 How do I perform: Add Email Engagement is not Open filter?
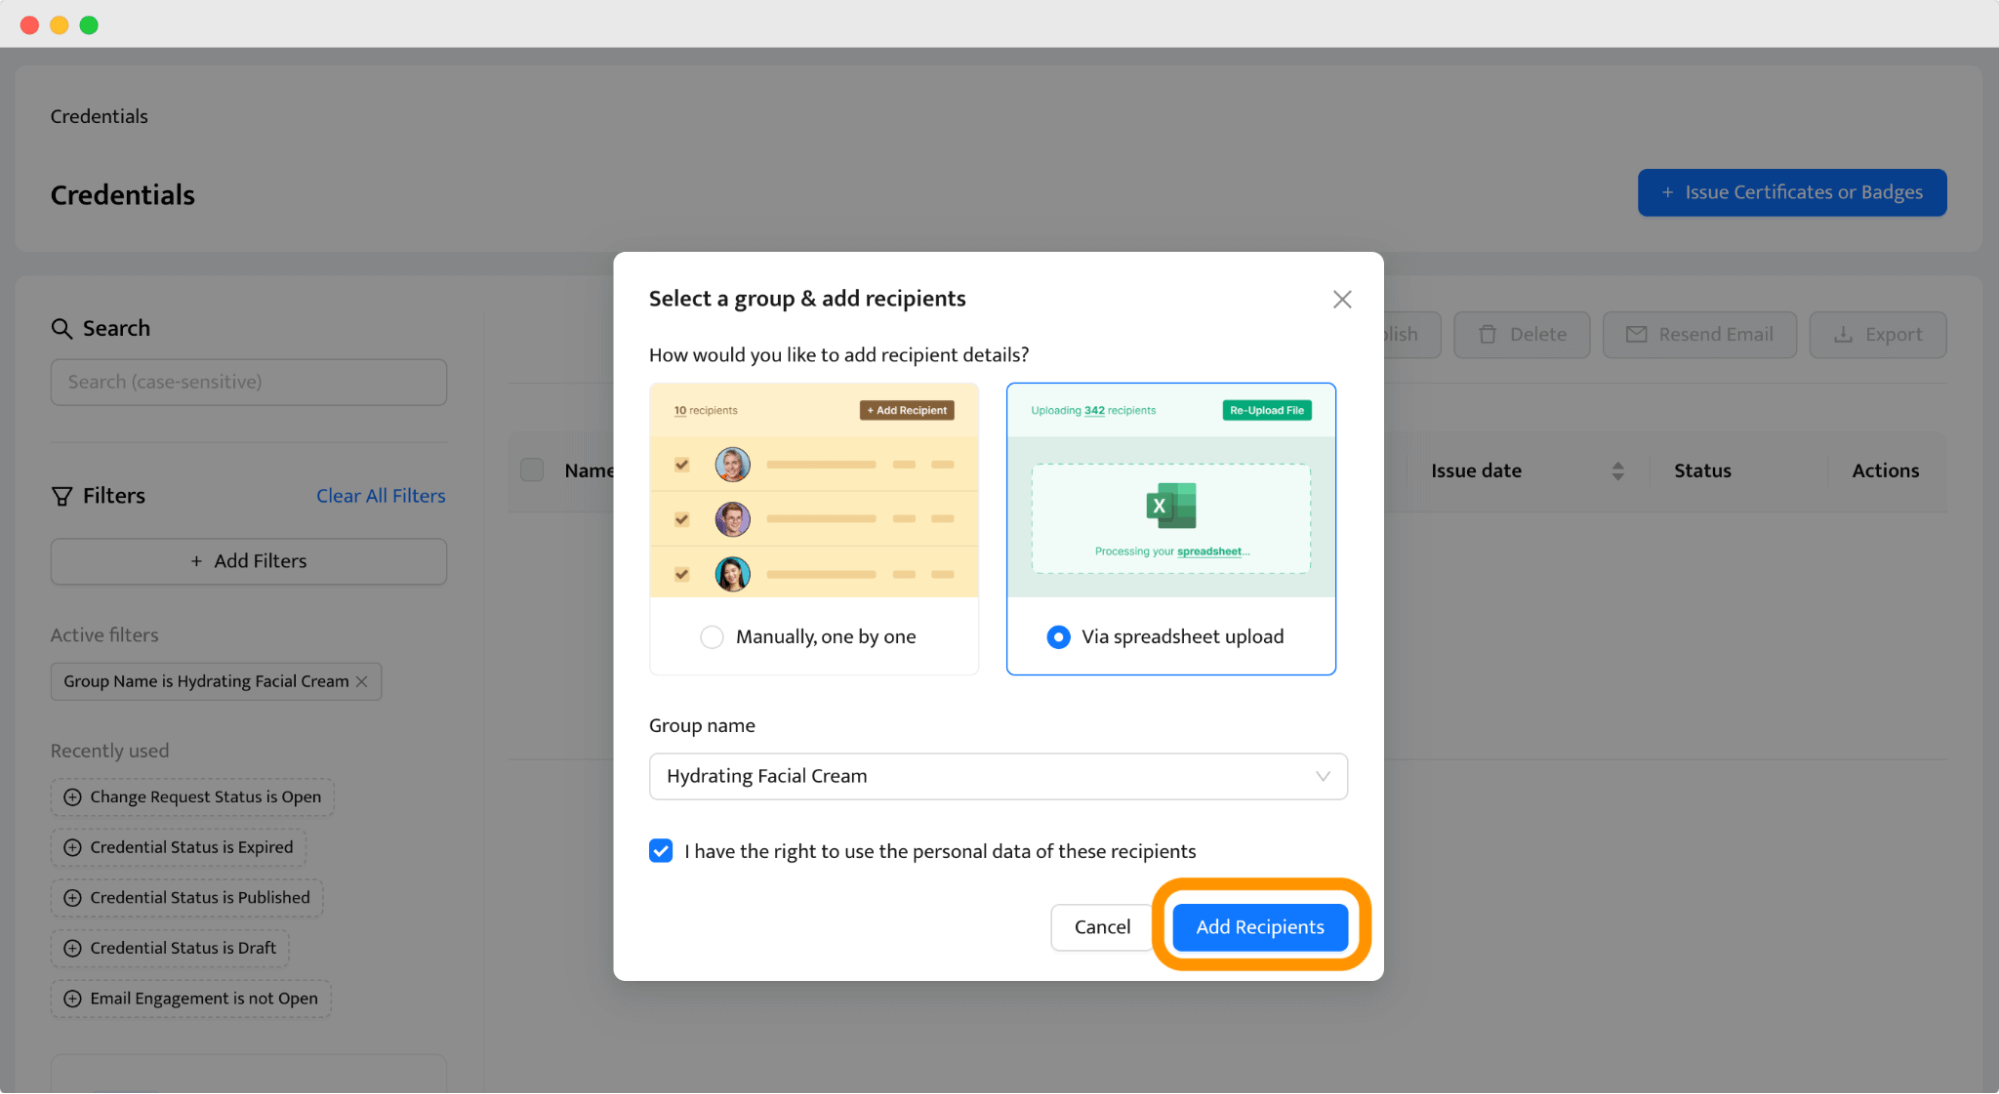[x=191, y=998]
